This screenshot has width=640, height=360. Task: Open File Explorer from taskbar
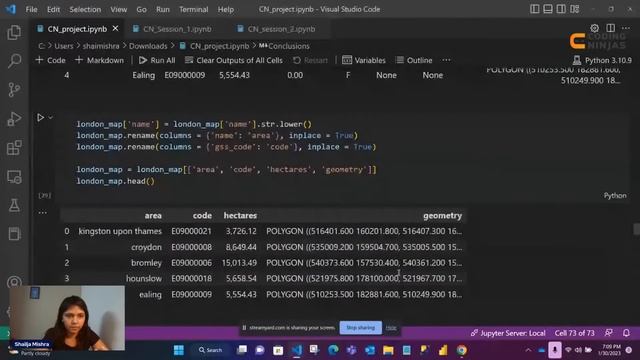pos(388,350)
